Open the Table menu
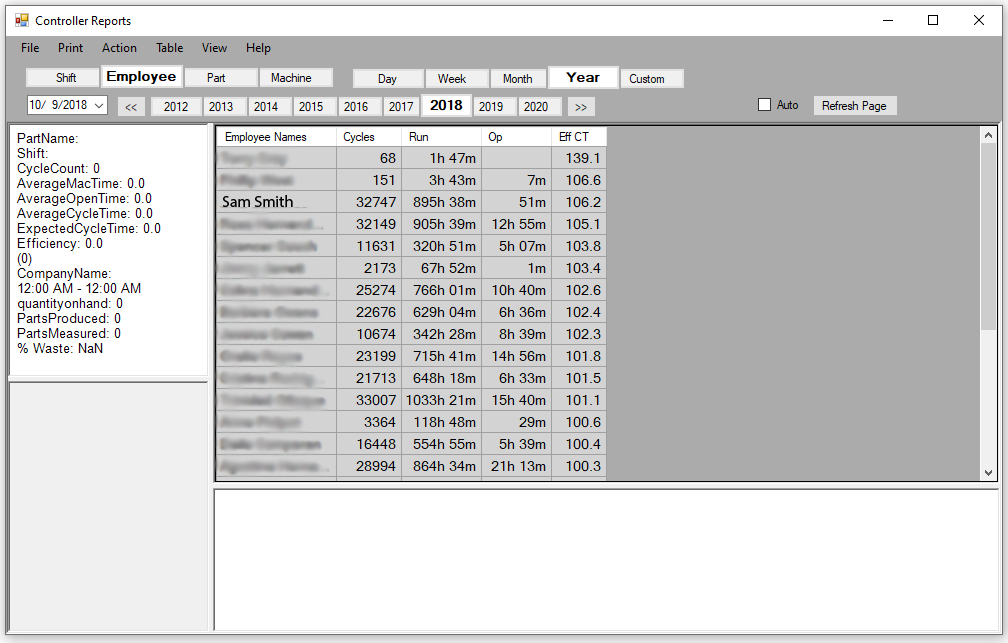The width and height of the screenshot is (1008, 643). tap(169, 48)
